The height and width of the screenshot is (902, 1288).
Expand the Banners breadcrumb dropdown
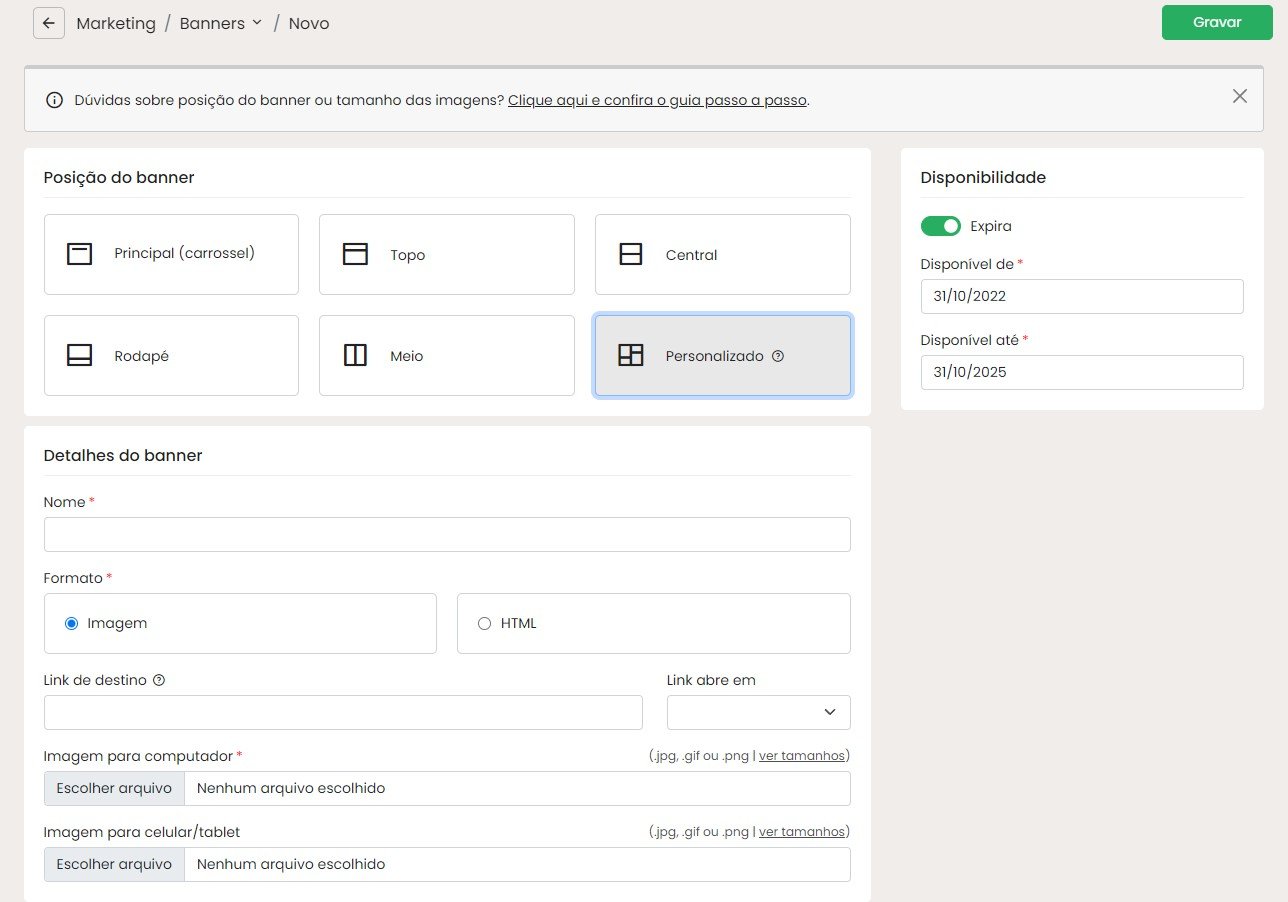coord(258,23)
